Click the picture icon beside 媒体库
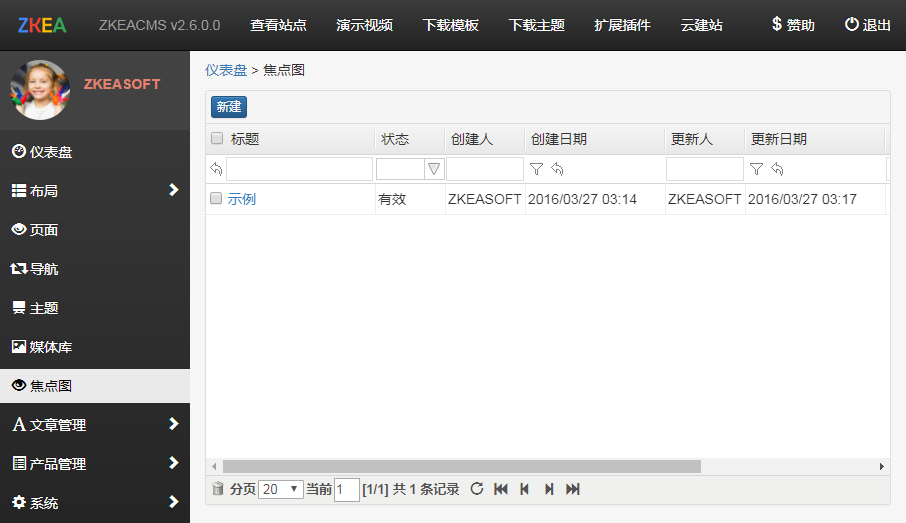Viewport: 906px width, 523px height. click(x=19, y=347)
